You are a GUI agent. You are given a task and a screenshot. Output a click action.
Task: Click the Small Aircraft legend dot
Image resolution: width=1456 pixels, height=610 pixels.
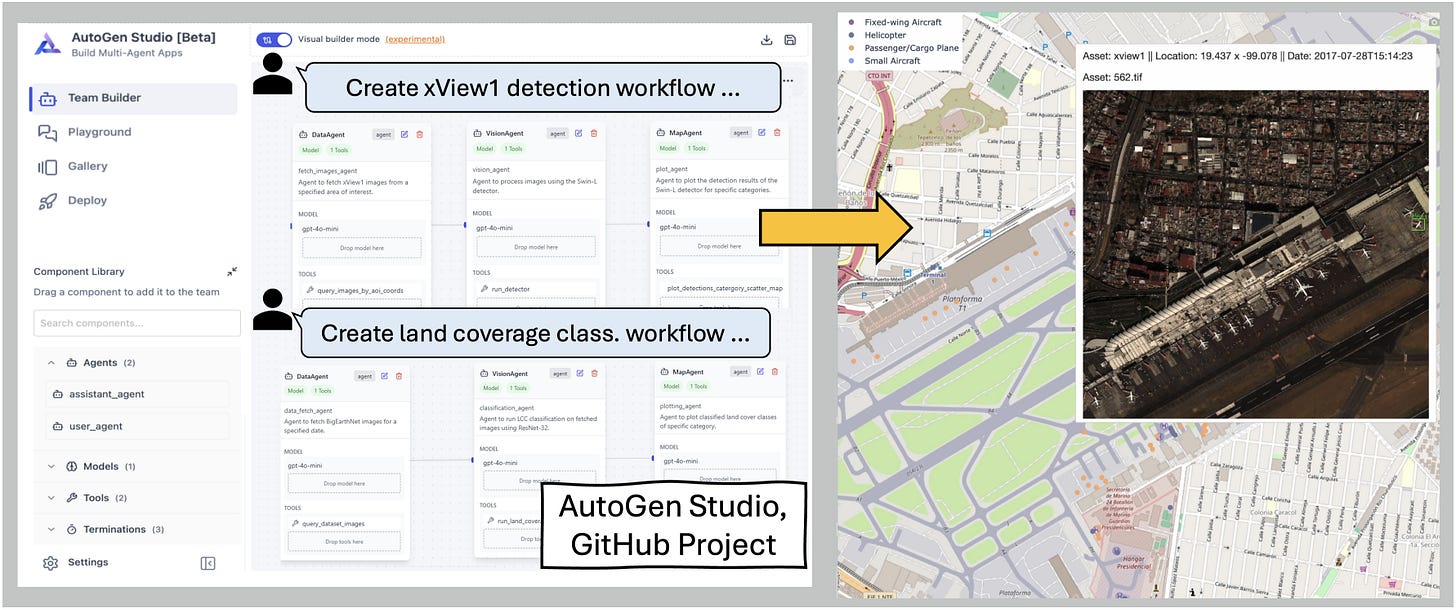[x=851, y=61]
